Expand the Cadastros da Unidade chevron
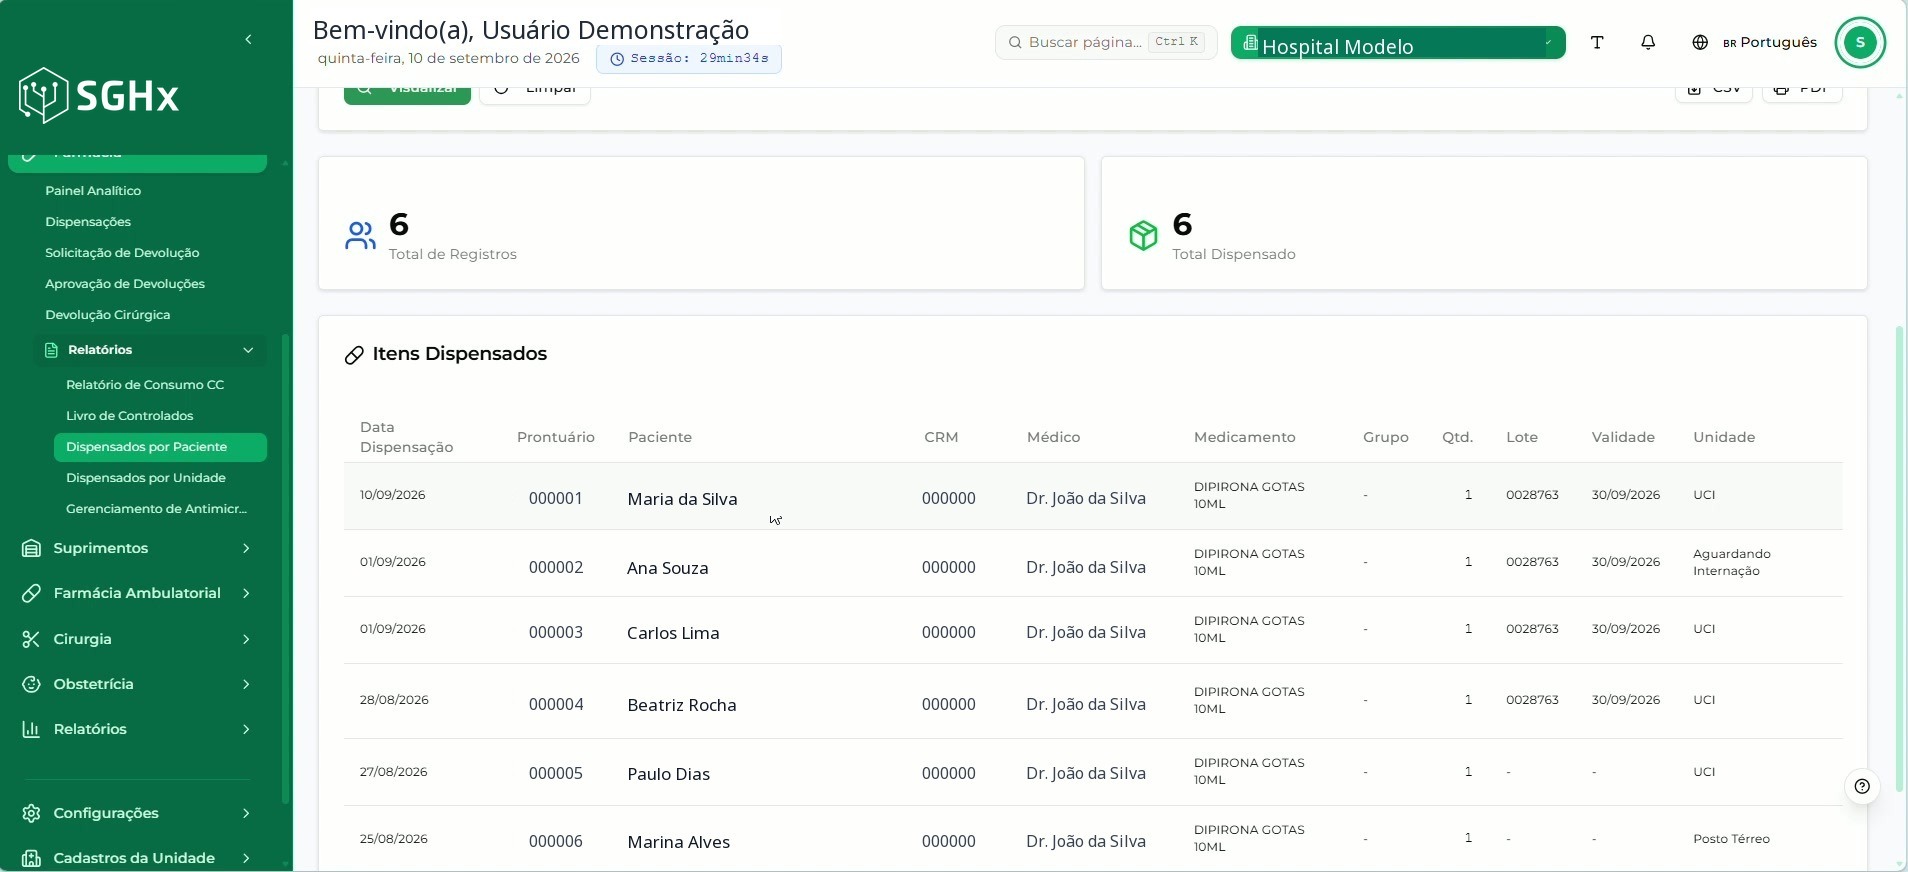 click(246, 858)
